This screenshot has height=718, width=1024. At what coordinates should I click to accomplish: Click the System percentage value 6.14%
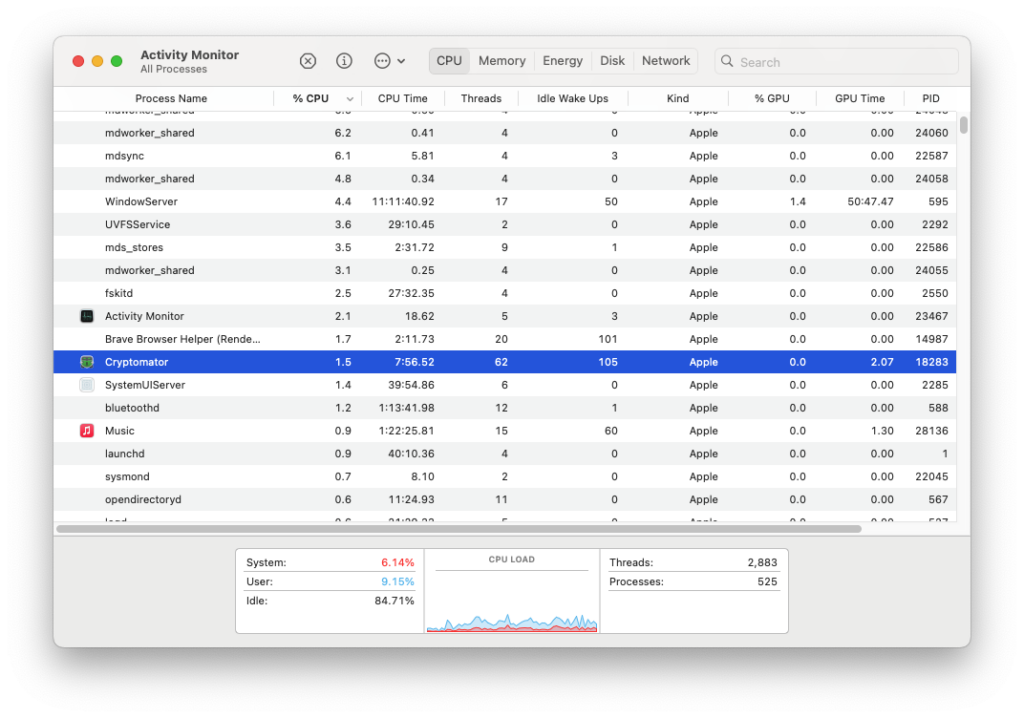tap(398, 563)
